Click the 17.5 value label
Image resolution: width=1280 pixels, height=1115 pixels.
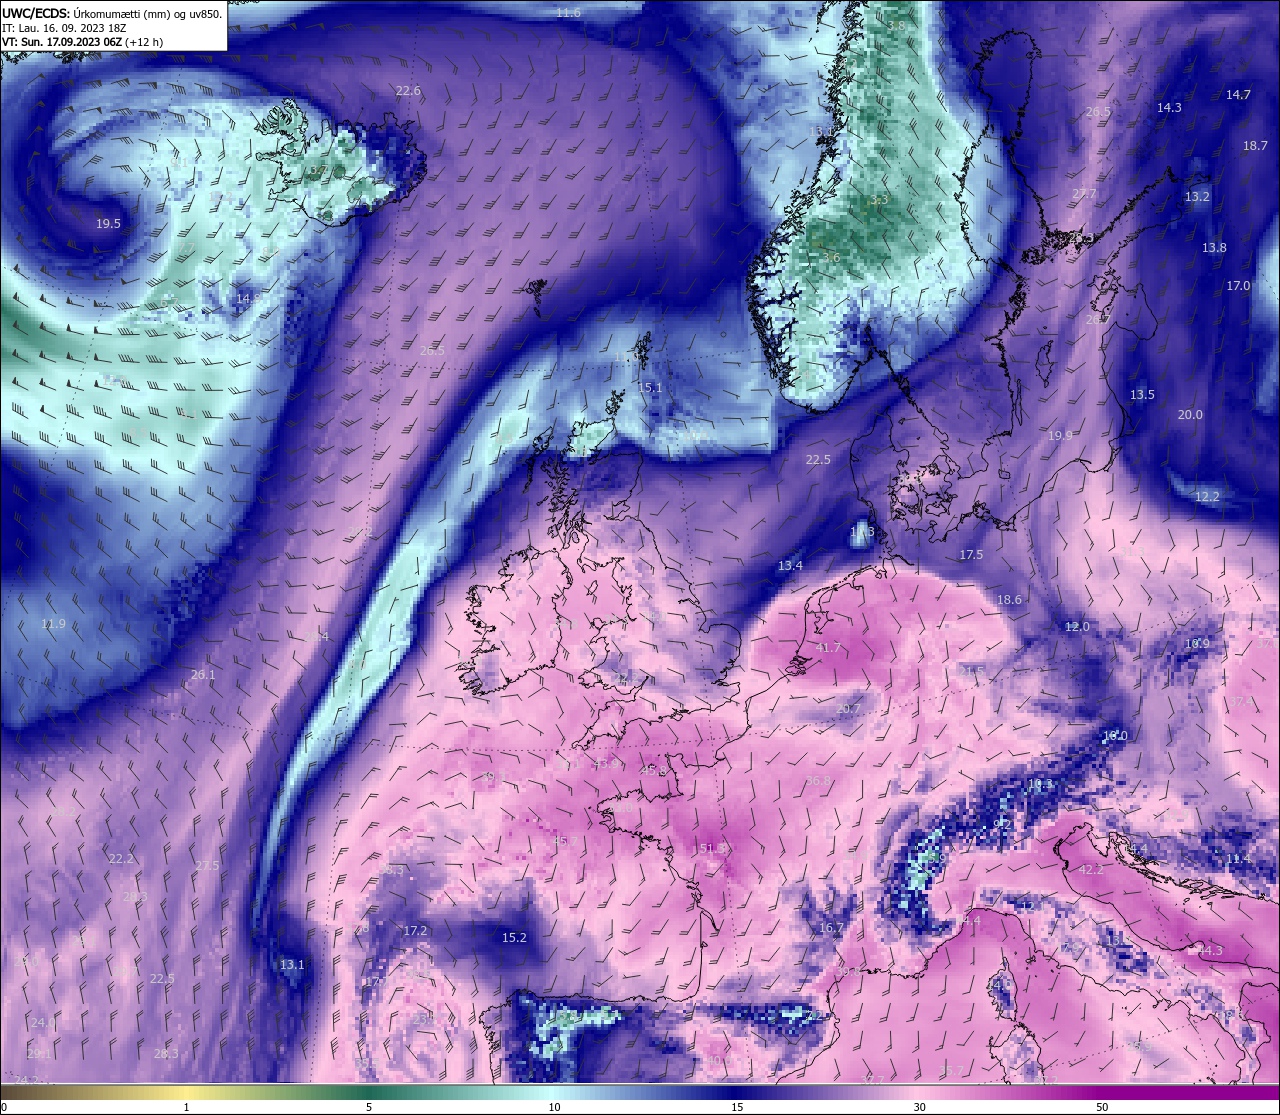point(971,555)
